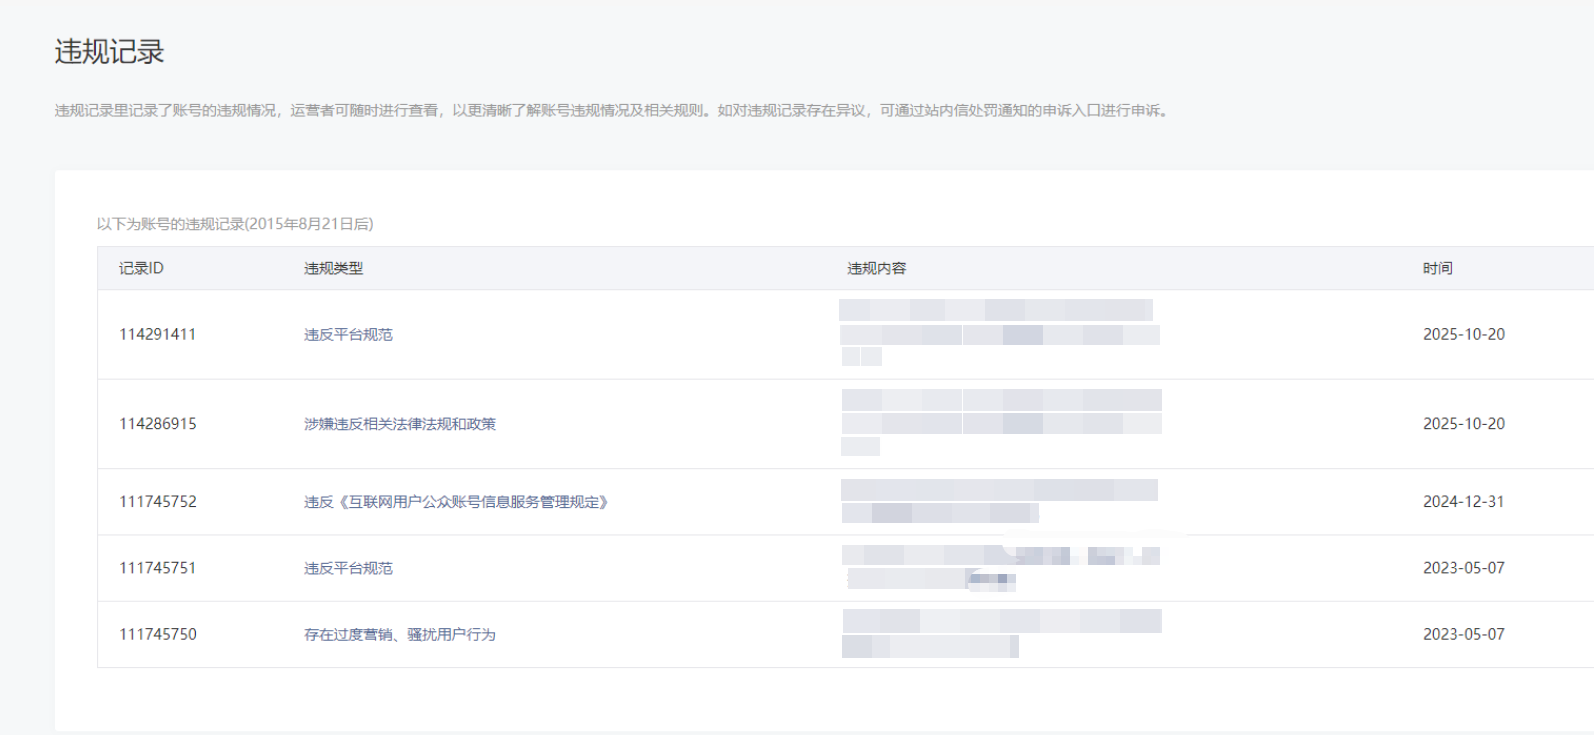Select record ID 111745750
This screenshot has width=1594, height=735.
(x=157, y=635)
